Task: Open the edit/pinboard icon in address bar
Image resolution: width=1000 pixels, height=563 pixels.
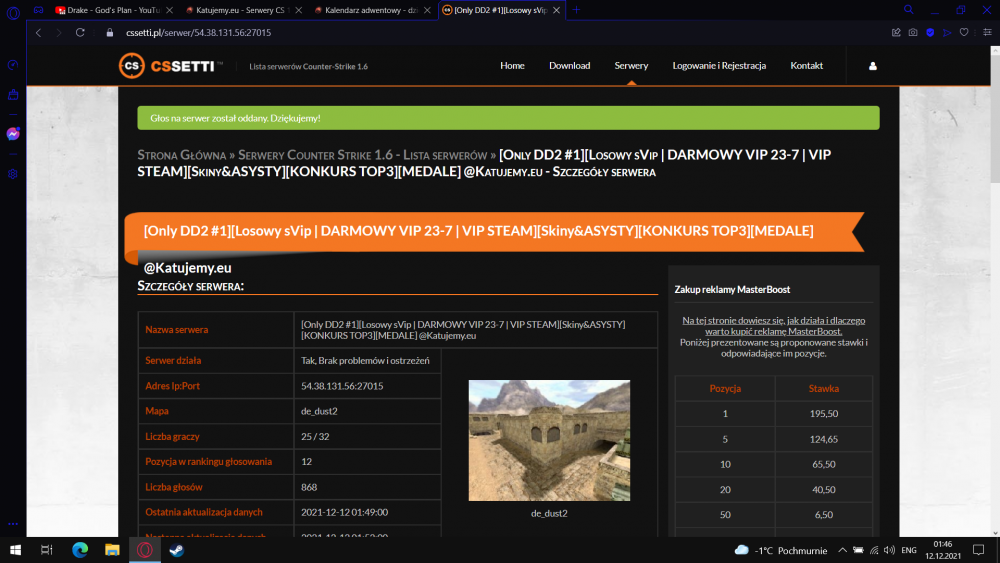Action: (896, 33)
